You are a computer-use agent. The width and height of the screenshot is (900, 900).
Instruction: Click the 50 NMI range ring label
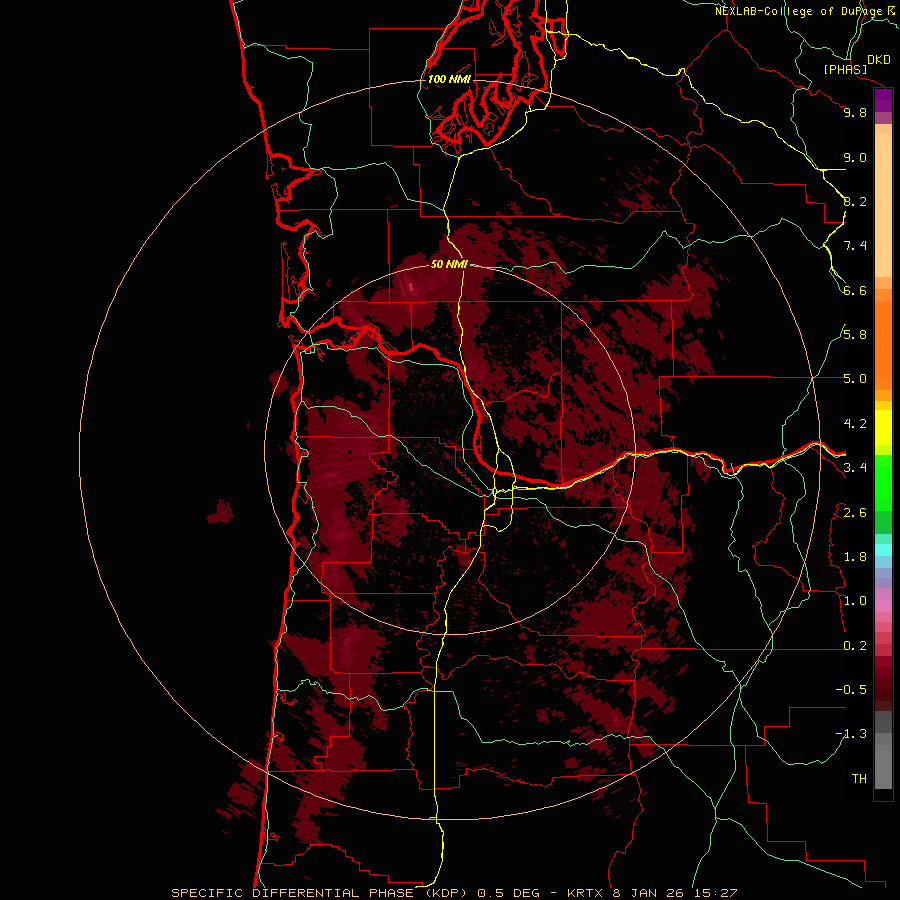click(449, 264)
